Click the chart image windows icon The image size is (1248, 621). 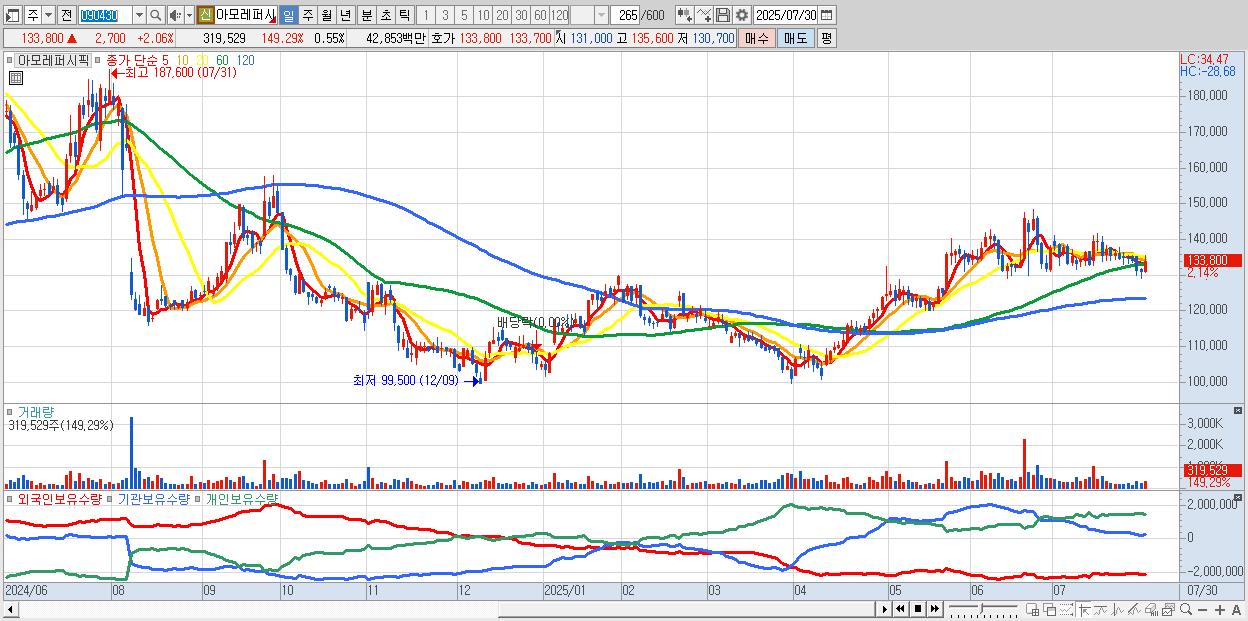1168,610
